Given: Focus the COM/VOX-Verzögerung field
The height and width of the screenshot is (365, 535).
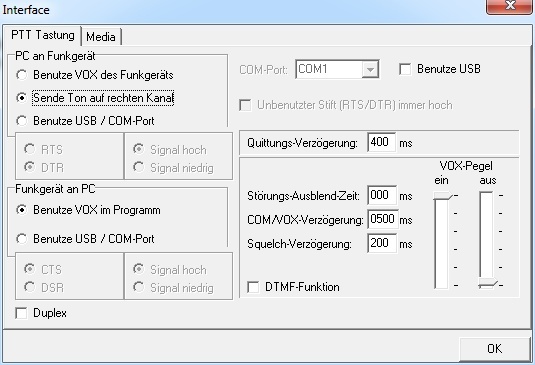Looking at the screenshot, I should (x=383, y=219).
